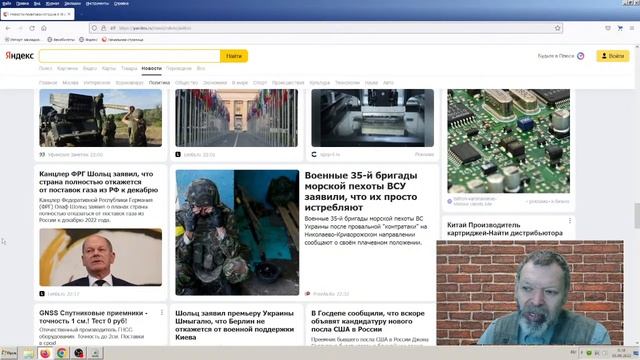The height and width of the screenshot is (360, 640).
Task: Open the Авто news category
Action: [388, 82]
